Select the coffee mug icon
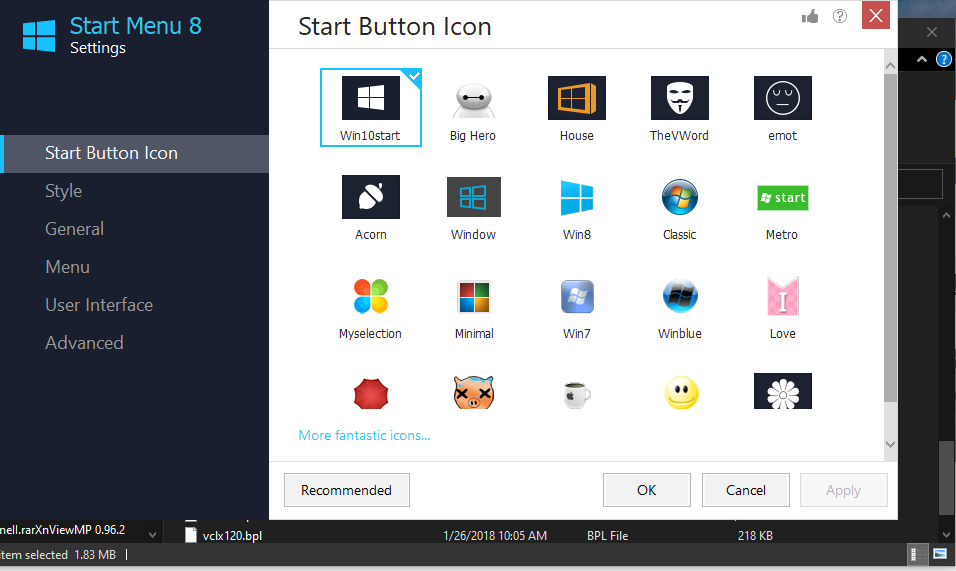 point(577,394)
